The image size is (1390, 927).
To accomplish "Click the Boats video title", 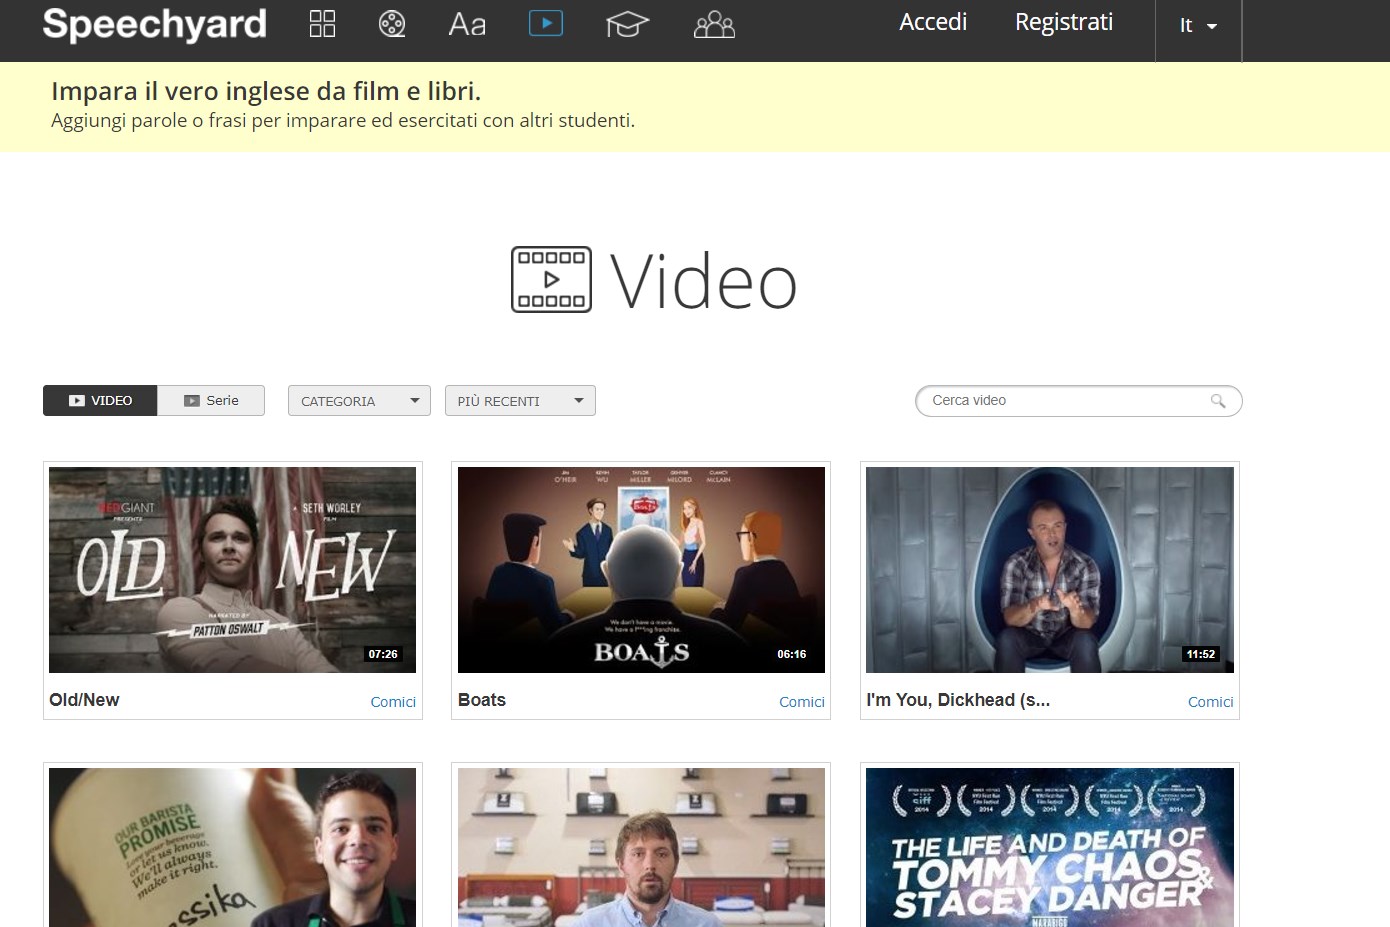I will coord(482,700).
